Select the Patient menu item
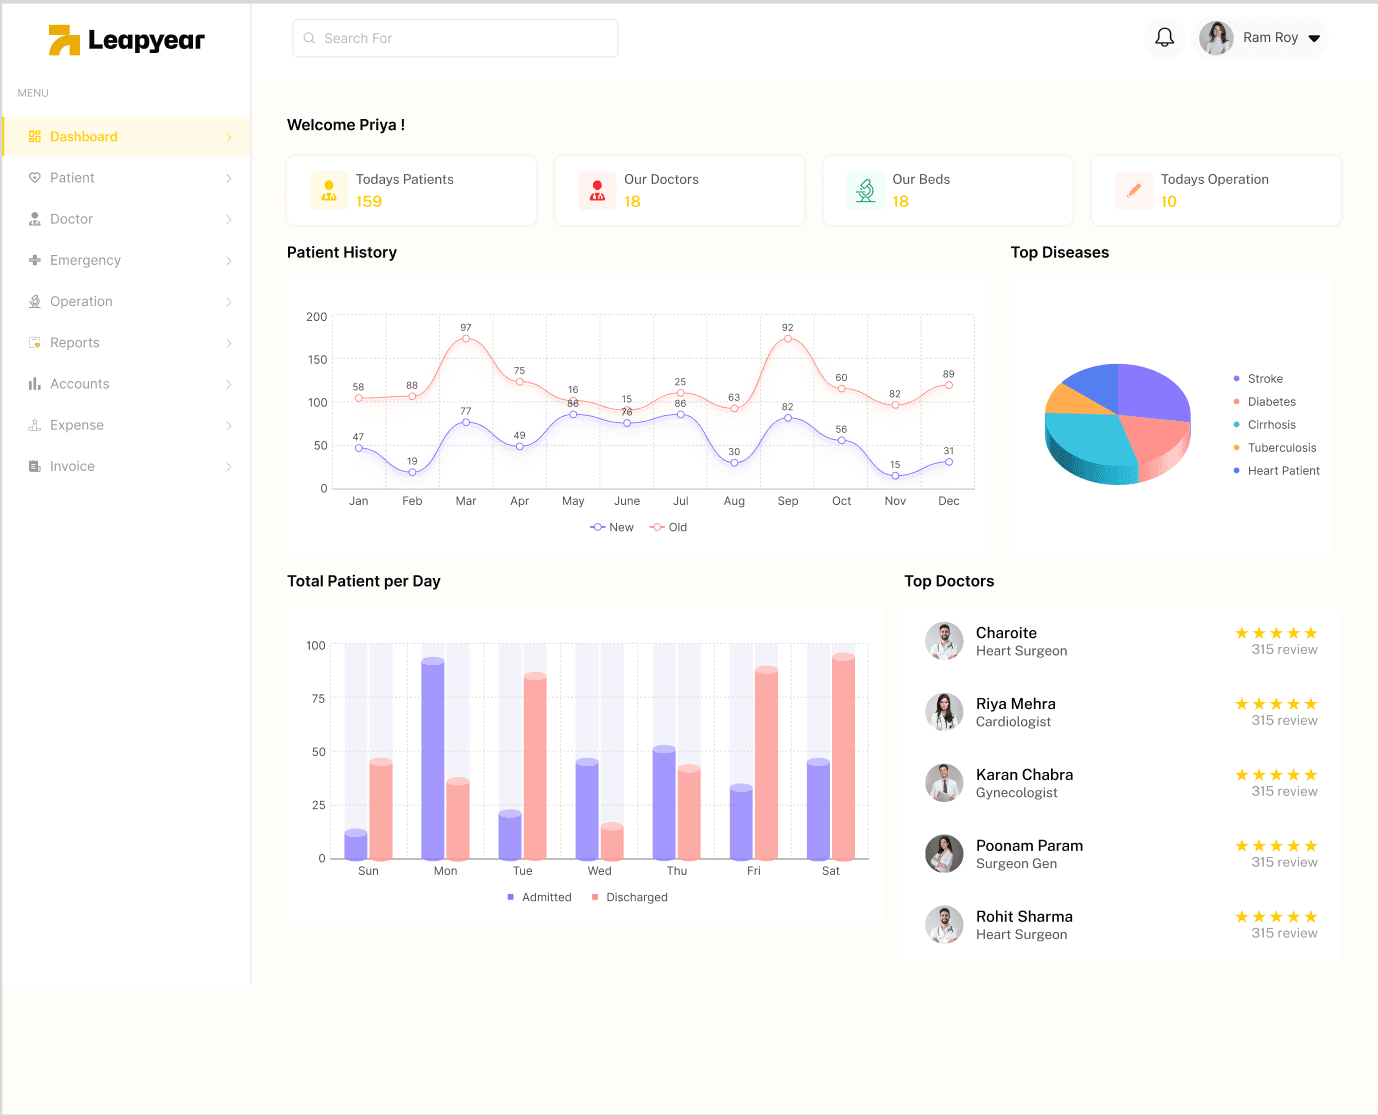The width and height of the screenshot is (1378, 1116). [x=73, y=177]
